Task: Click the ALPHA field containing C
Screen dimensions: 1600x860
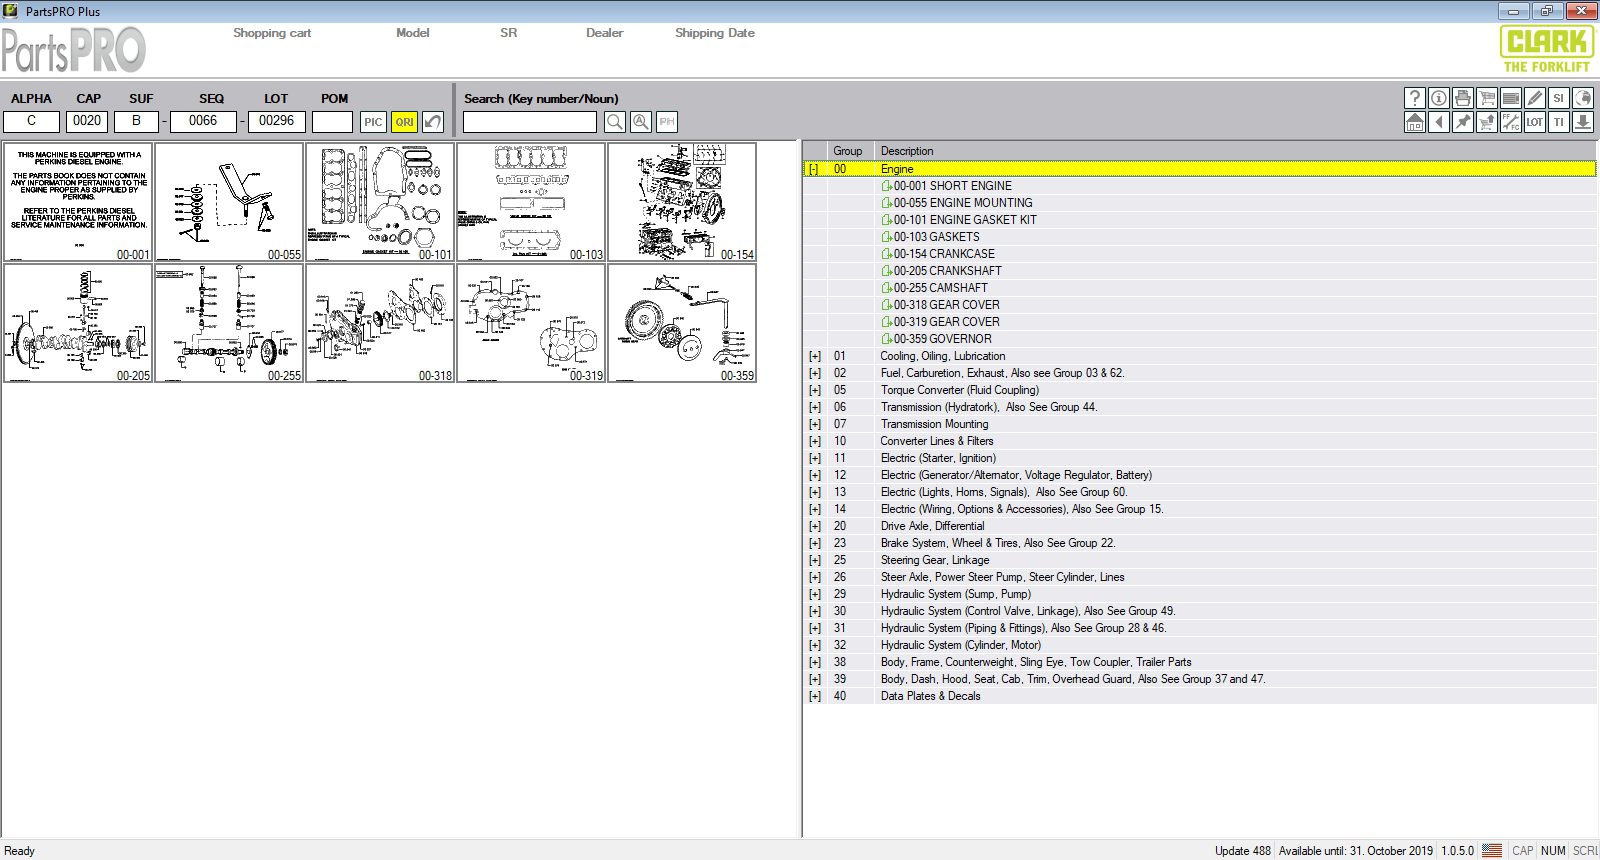Action: tap(32, 121)
